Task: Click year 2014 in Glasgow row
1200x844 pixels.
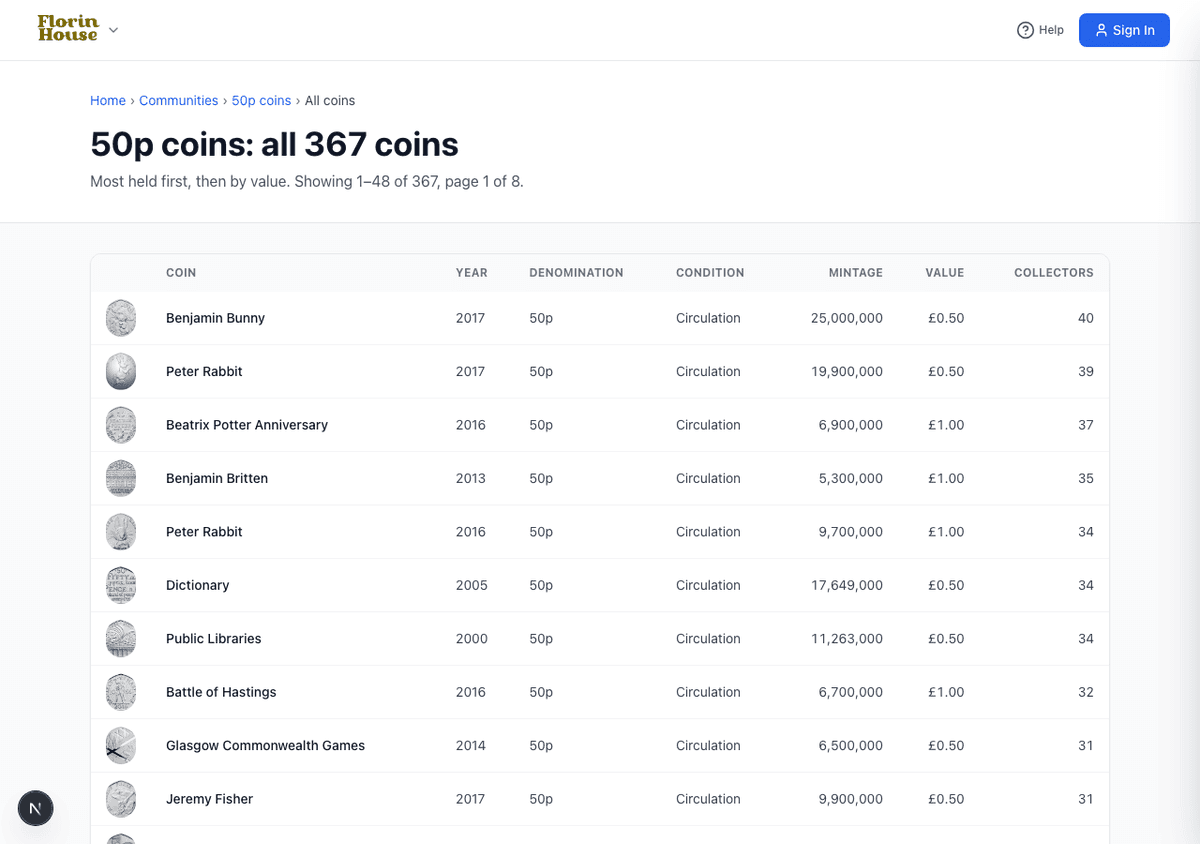Action: [x=471, y=746]
